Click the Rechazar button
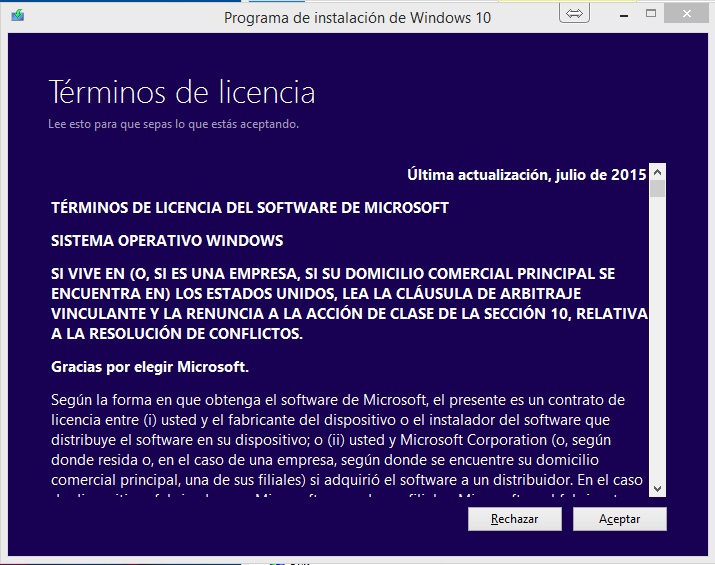 click(514, 519)
